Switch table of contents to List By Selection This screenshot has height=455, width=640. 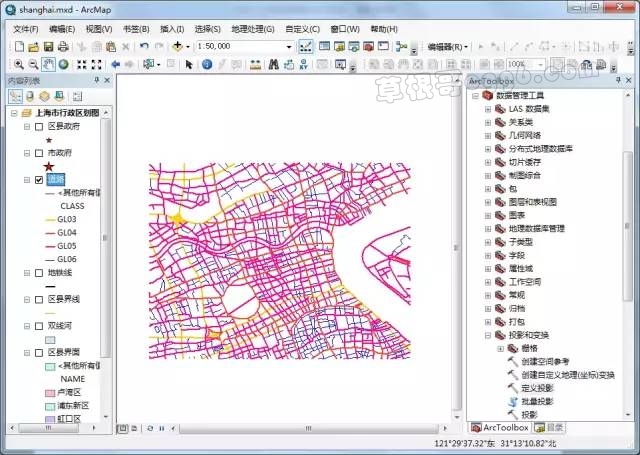[x=59, y=96]
